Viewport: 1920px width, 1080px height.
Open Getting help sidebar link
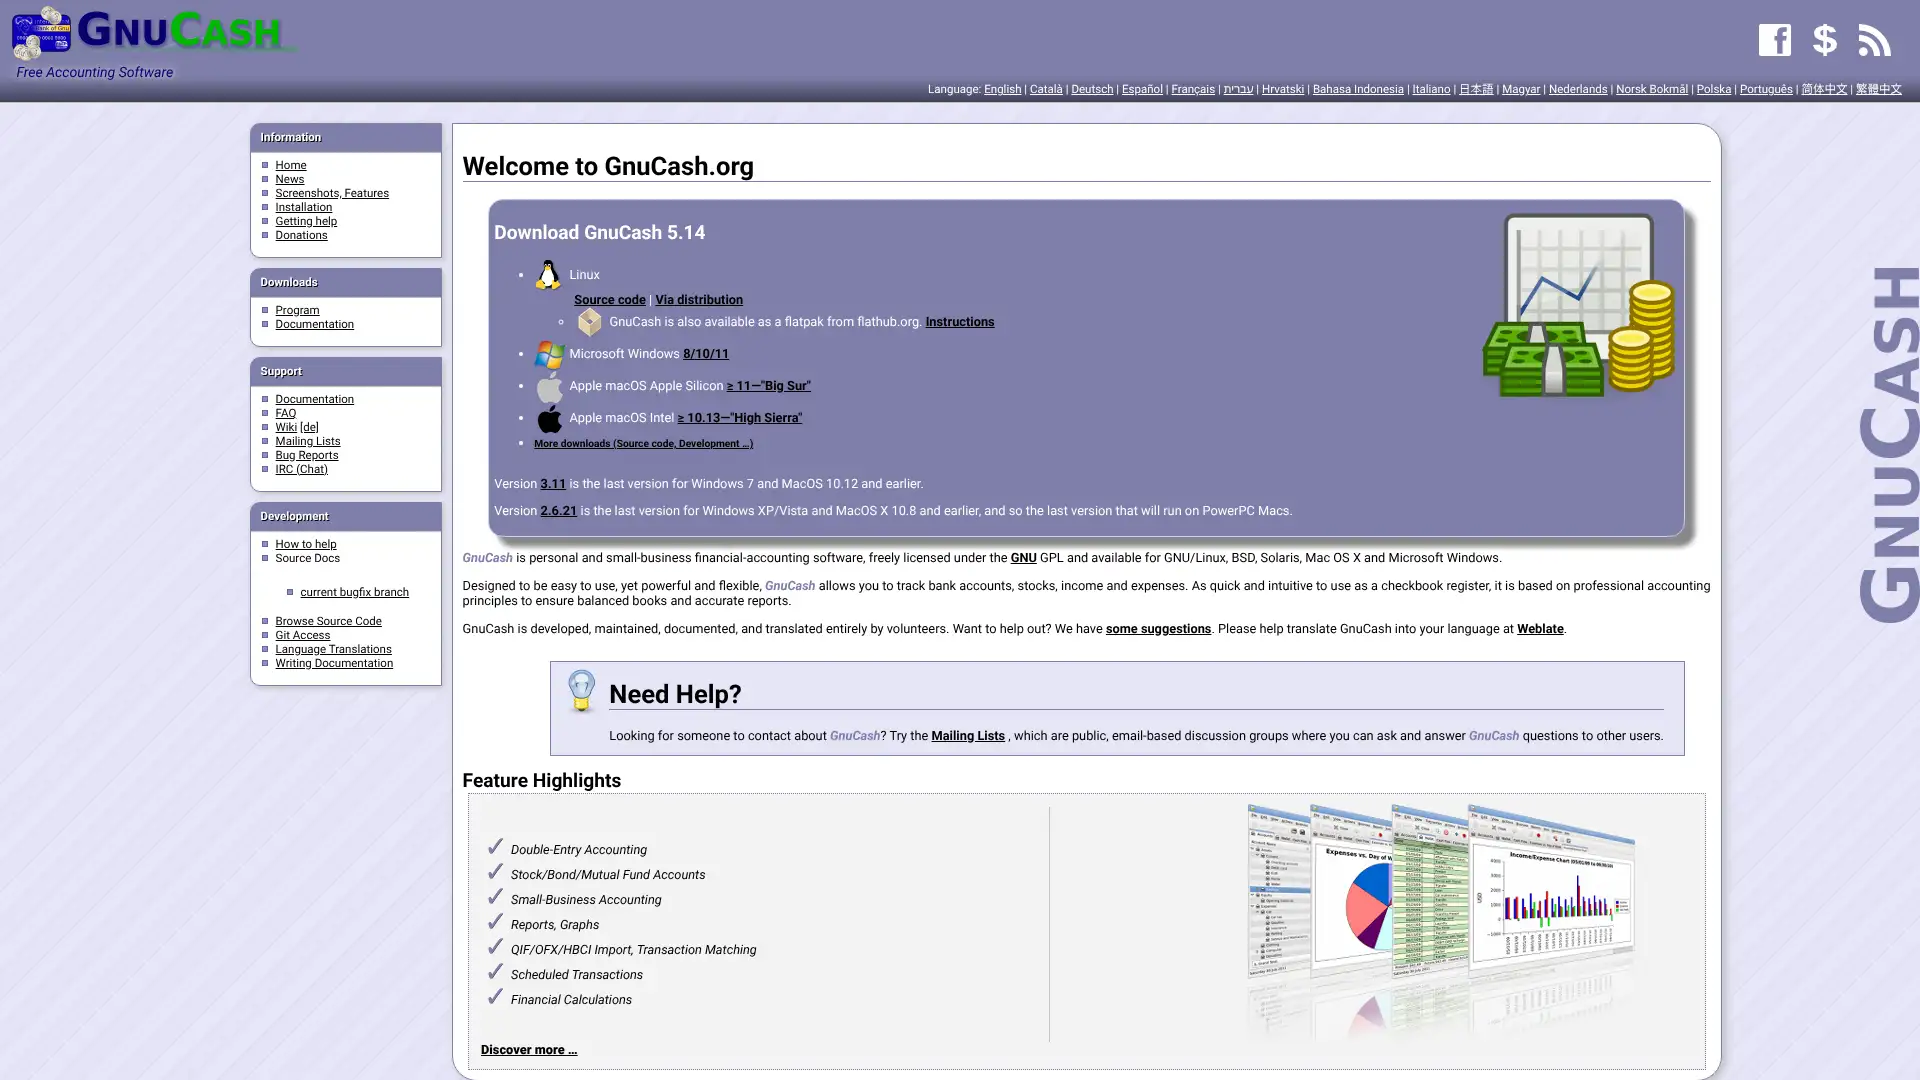pyautogui.click(x=305, y=222)
